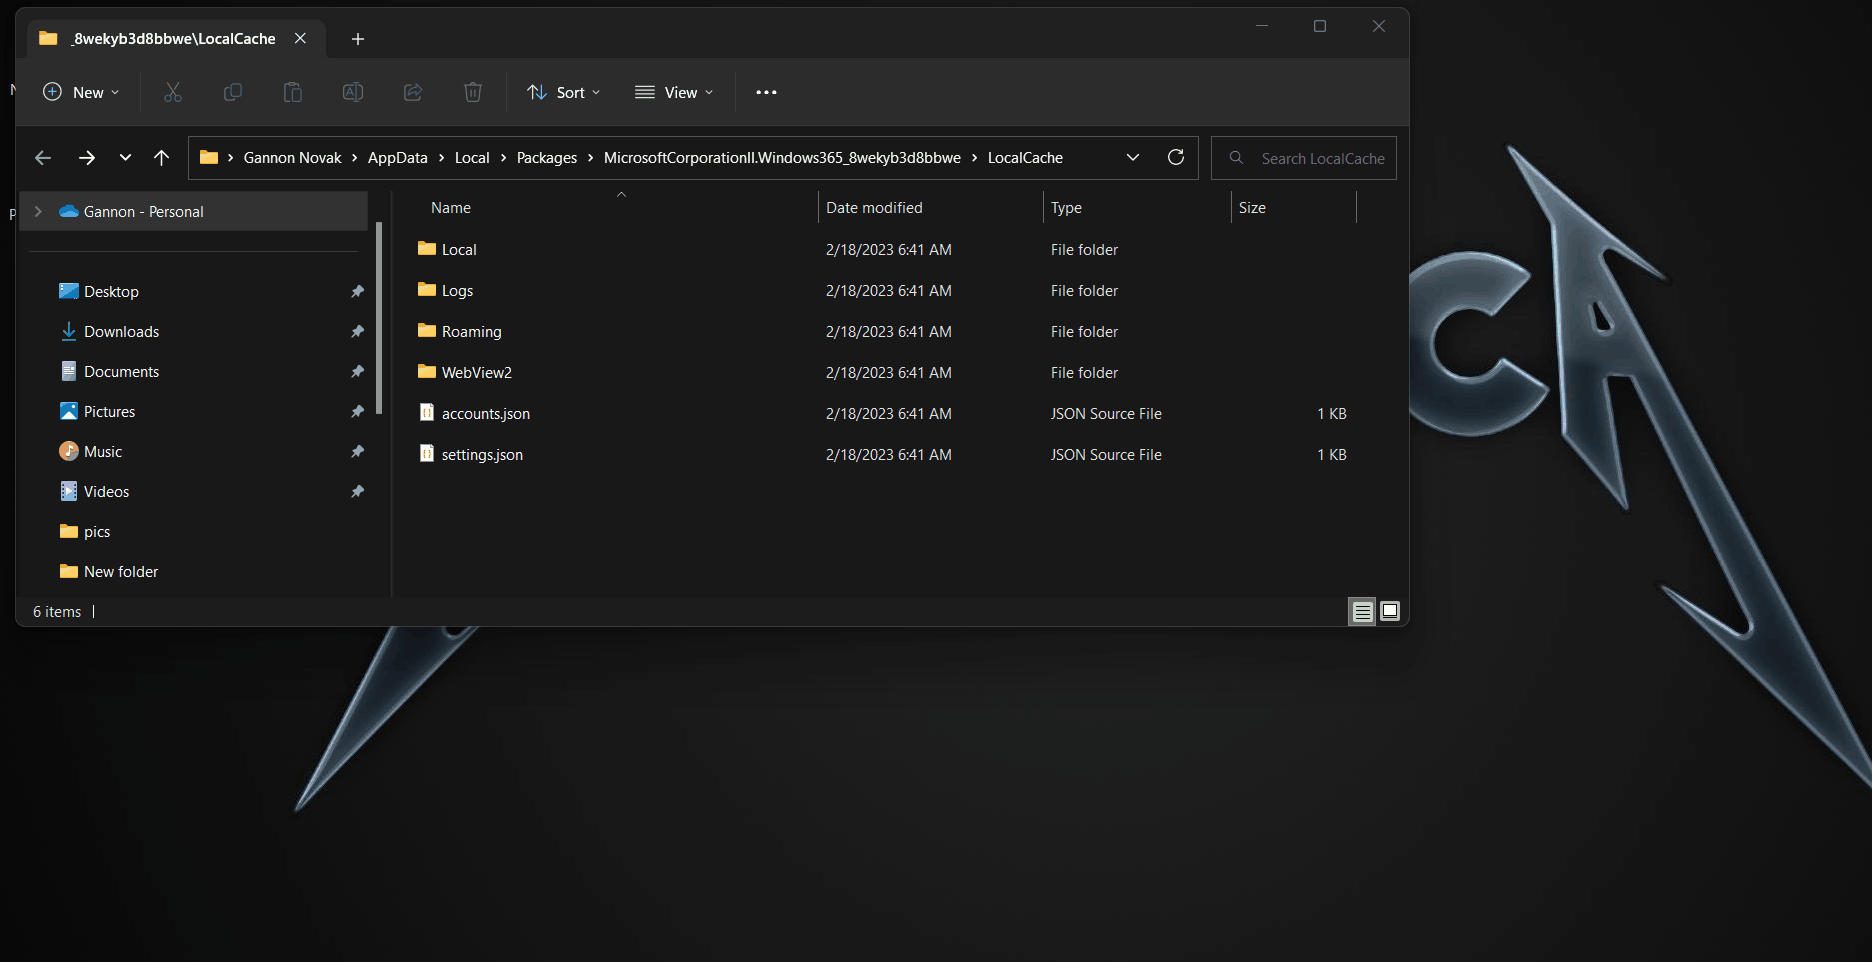Screen dimensions: 1872x962
Task: Open the View dropdown menu
Action: (x=675, y=92)
